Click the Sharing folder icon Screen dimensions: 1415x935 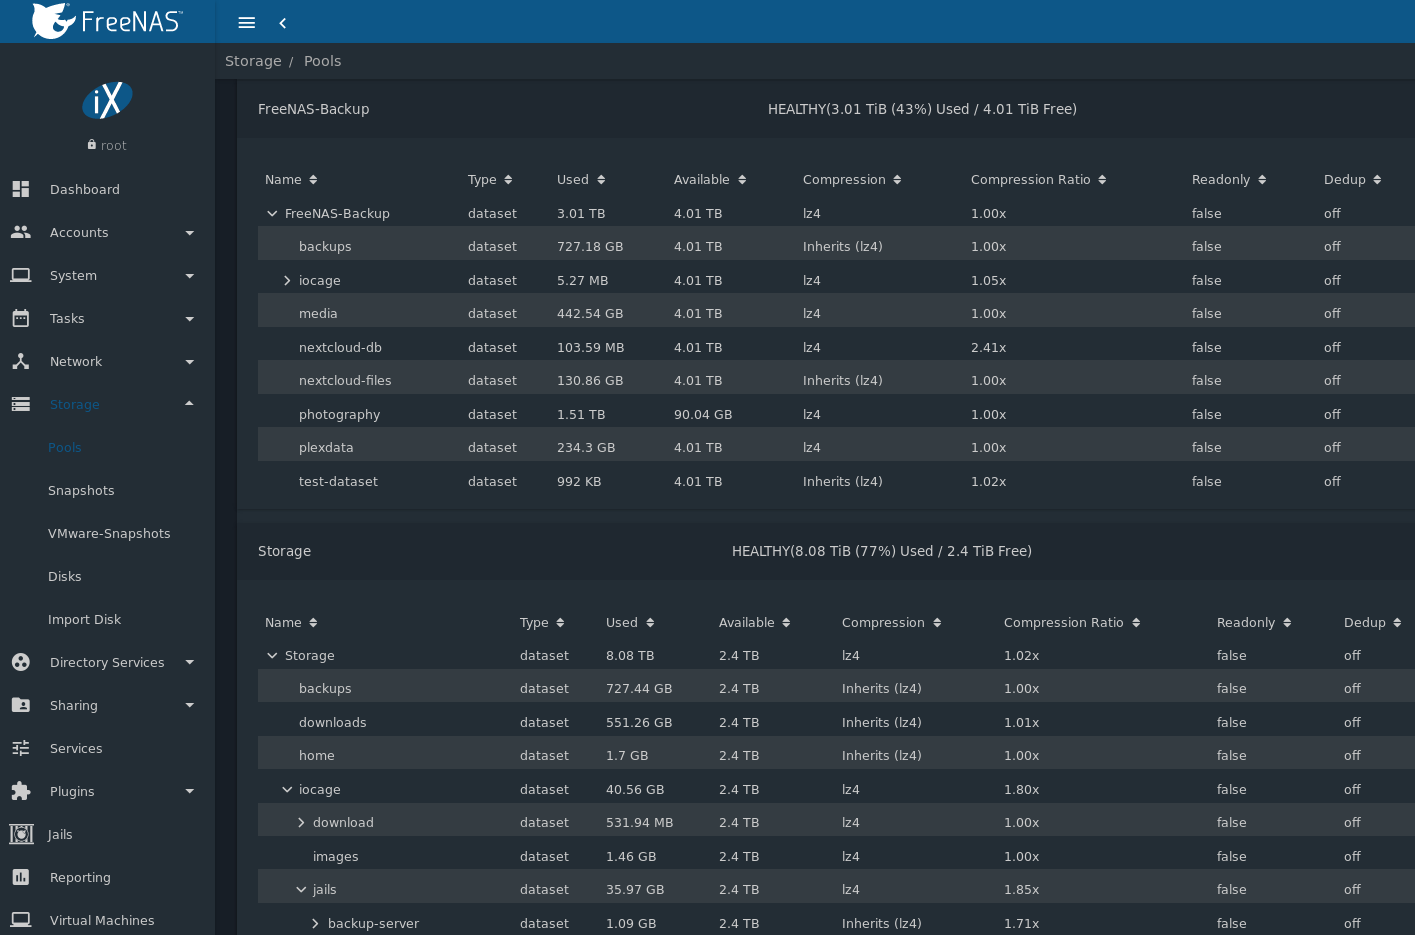21,705
